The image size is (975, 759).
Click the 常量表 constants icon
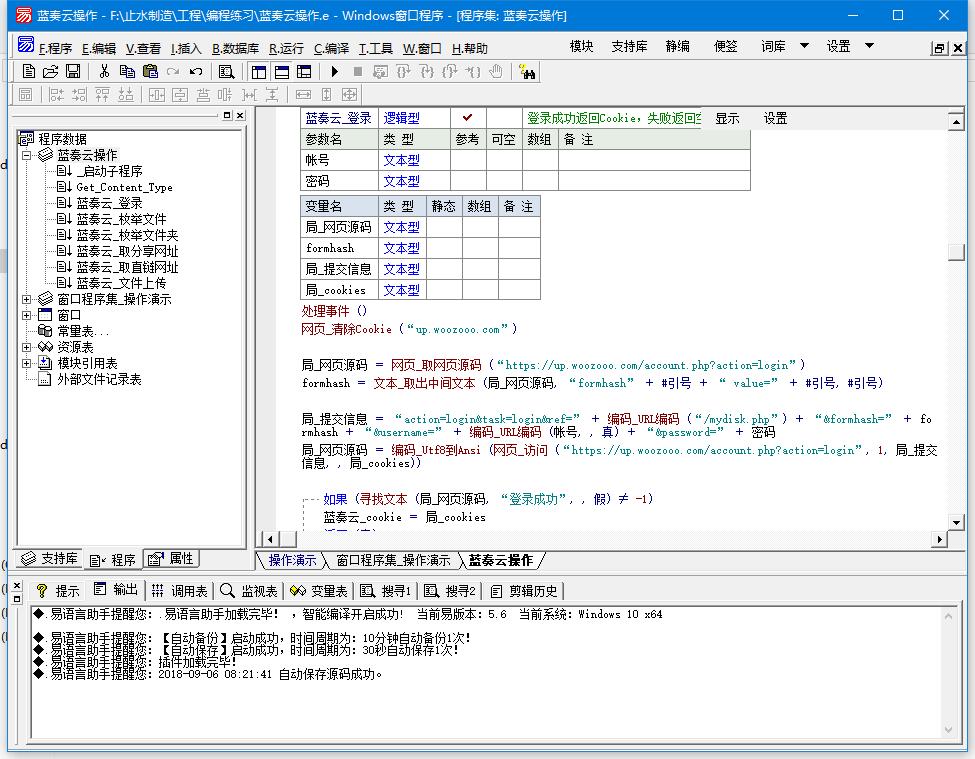45,331
